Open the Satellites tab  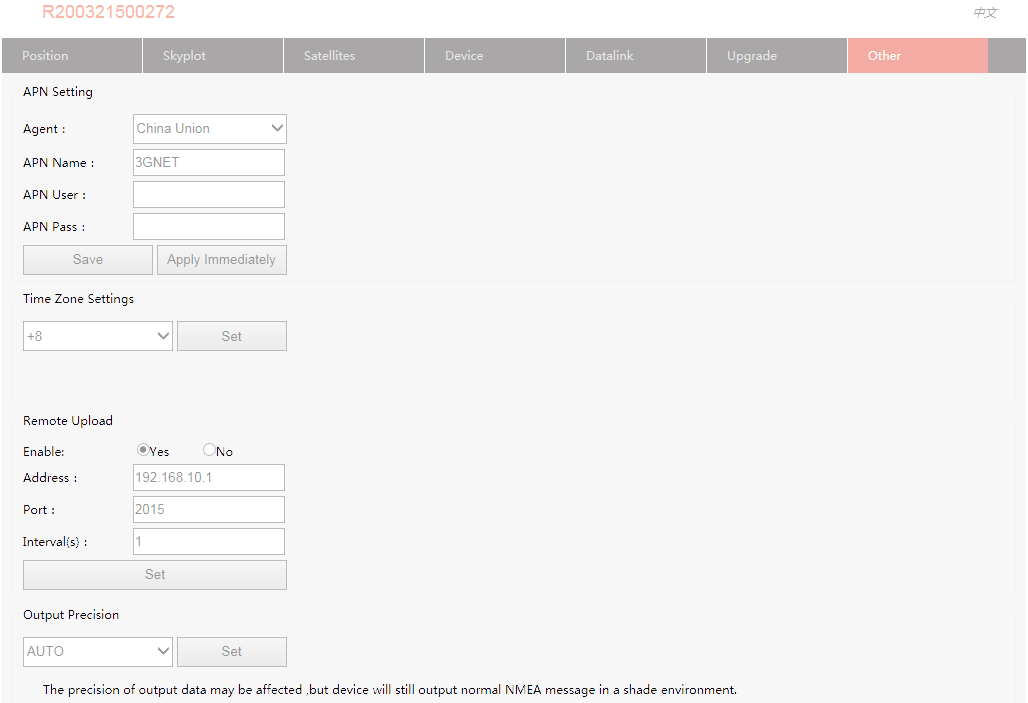[354, 56]
